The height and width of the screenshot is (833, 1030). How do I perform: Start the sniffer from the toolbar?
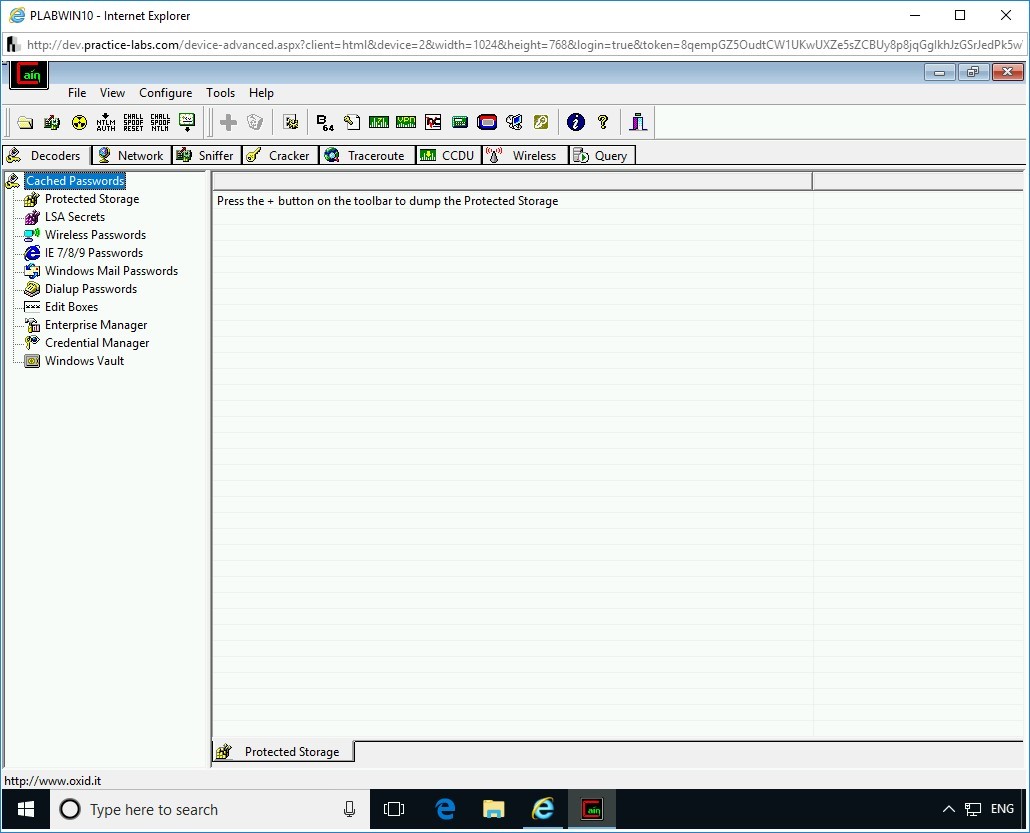52,122
